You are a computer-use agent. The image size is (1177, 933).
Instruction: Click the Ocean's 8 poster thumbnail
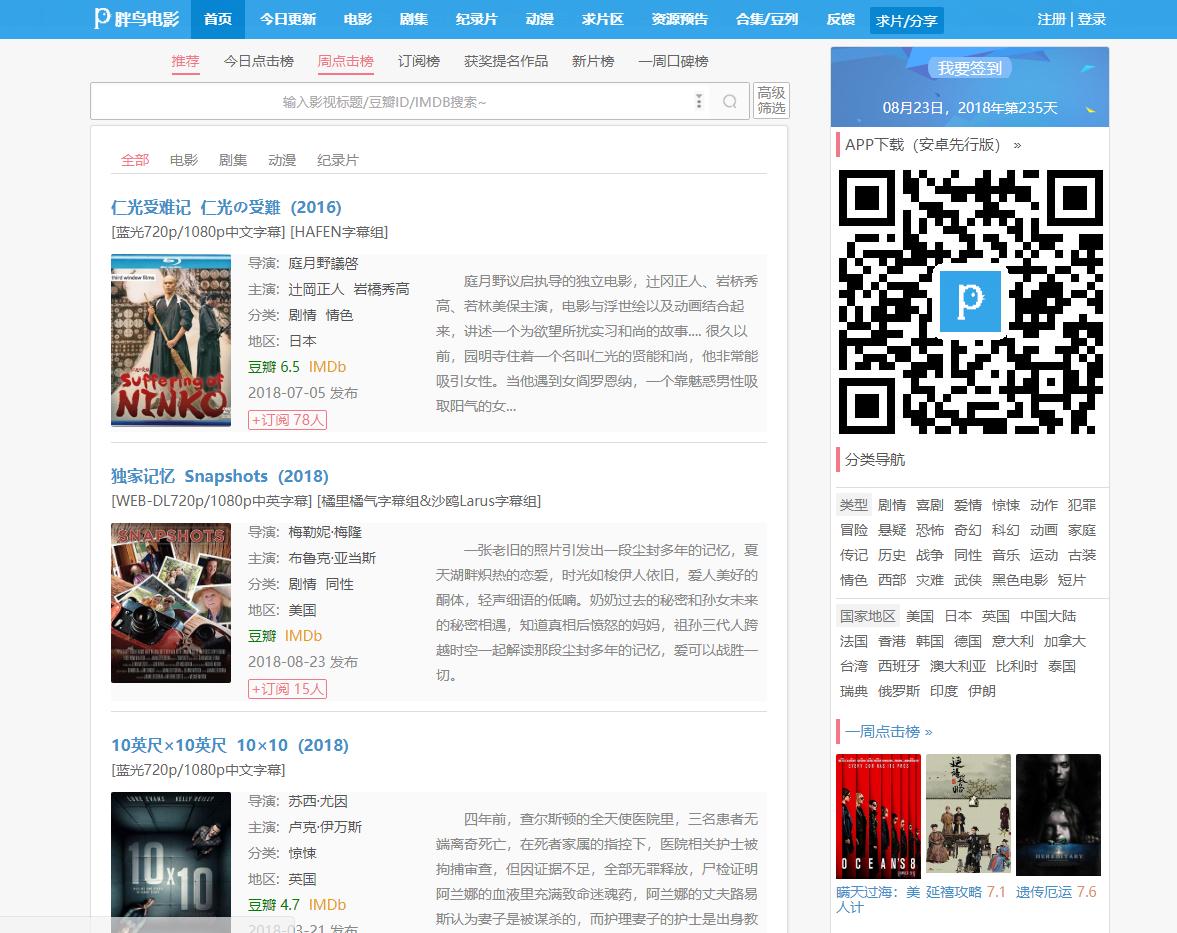878,816
